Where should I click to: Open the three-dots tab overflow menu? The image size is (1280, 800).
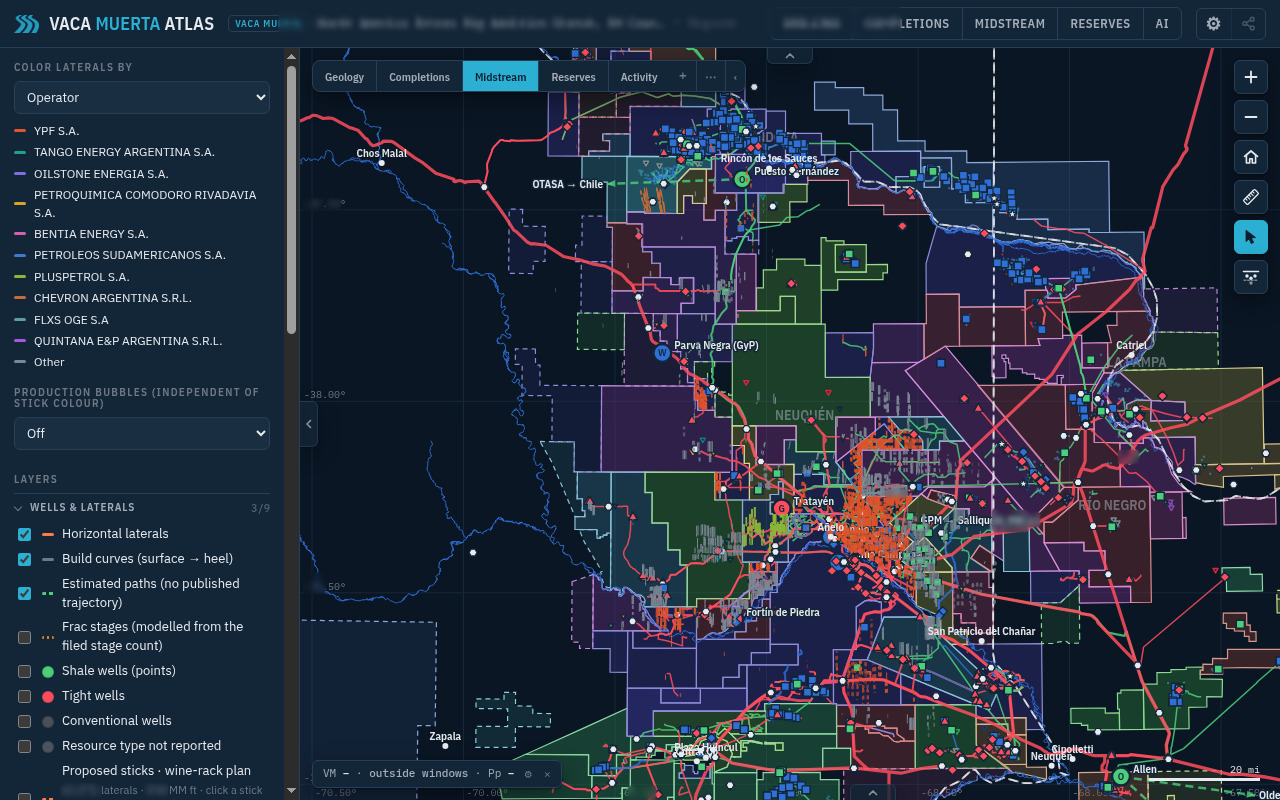click(710, 76)
